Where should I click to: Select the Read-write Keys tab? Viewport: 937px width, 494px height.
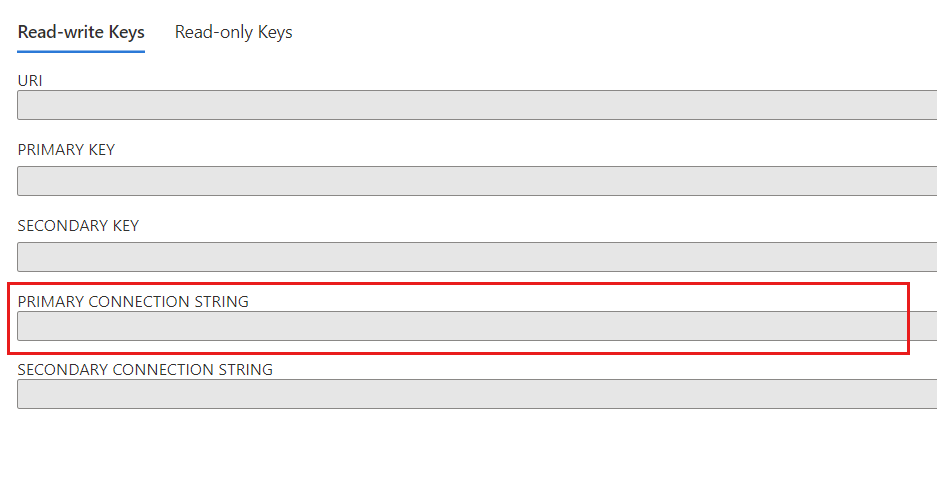pos(81,32)
